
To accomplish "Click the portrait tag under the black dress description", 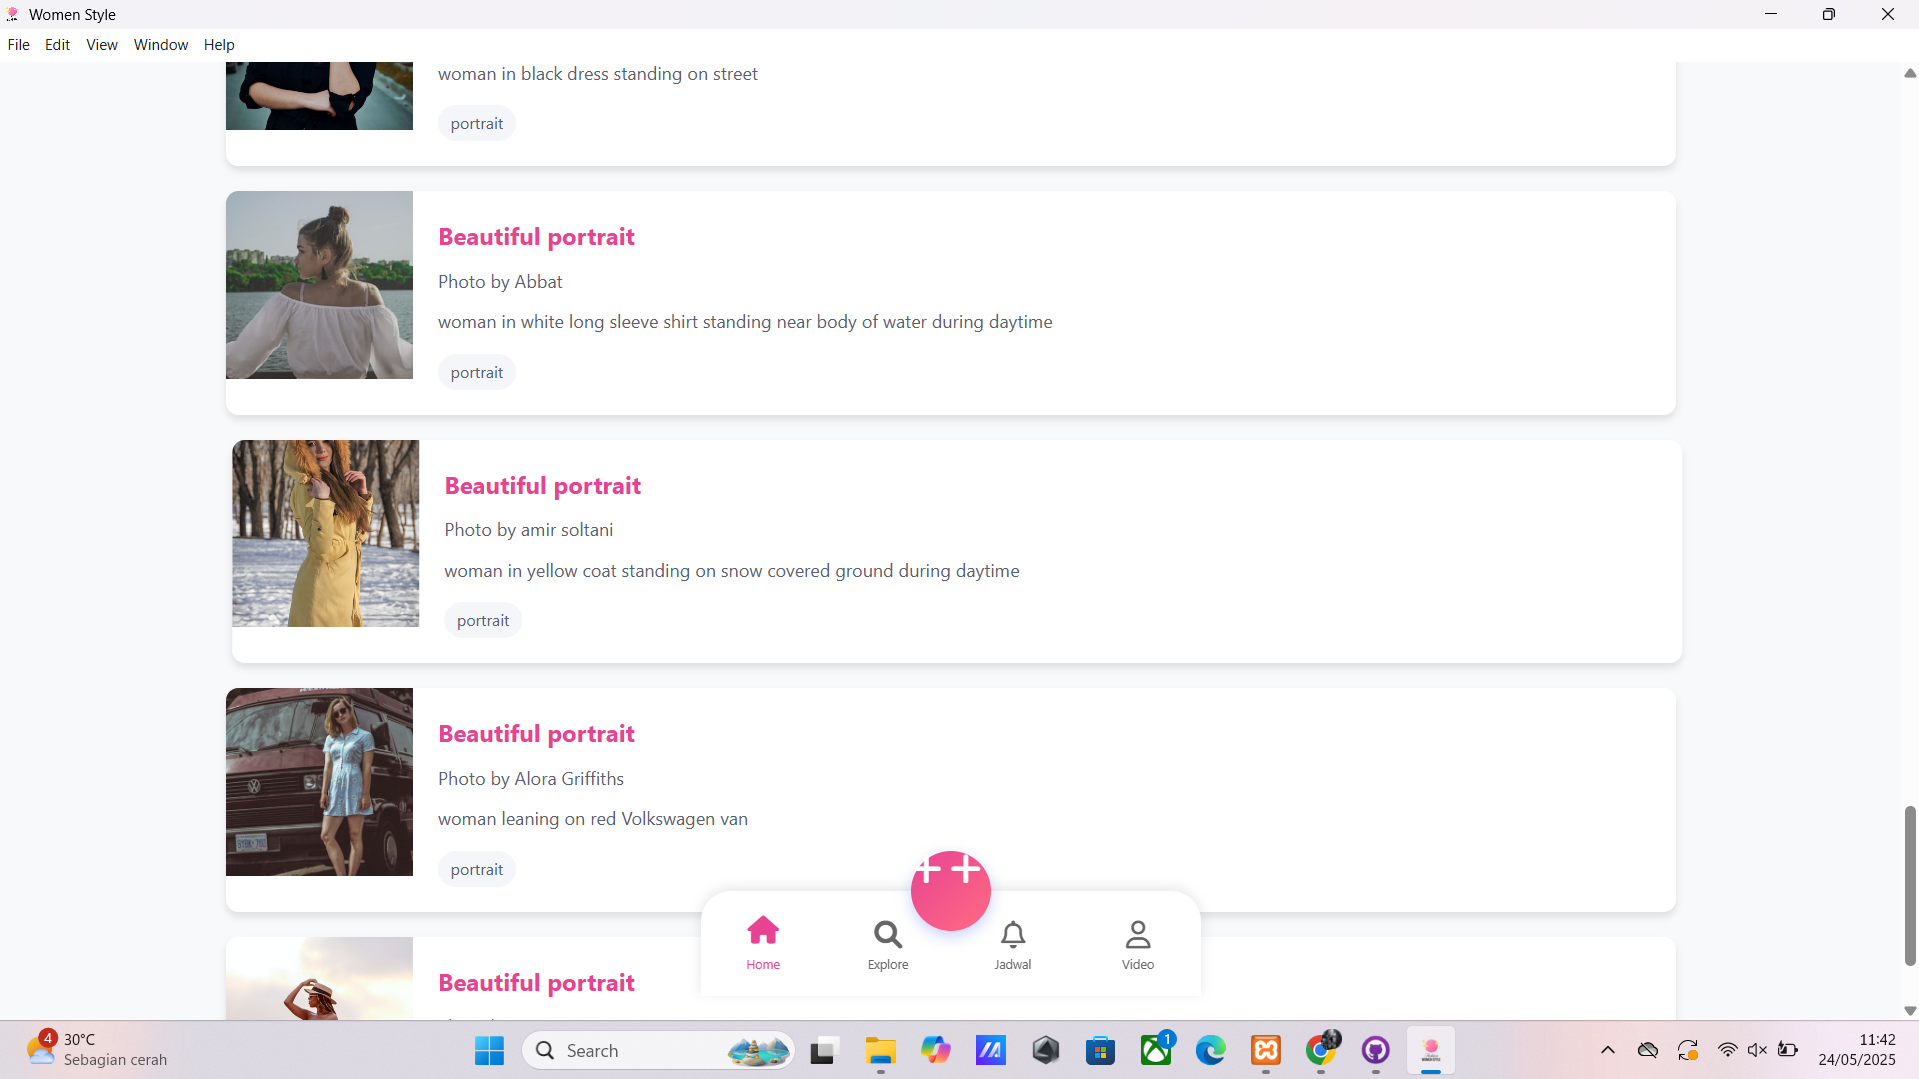I will pyautogui.click(x=477, y=123).
